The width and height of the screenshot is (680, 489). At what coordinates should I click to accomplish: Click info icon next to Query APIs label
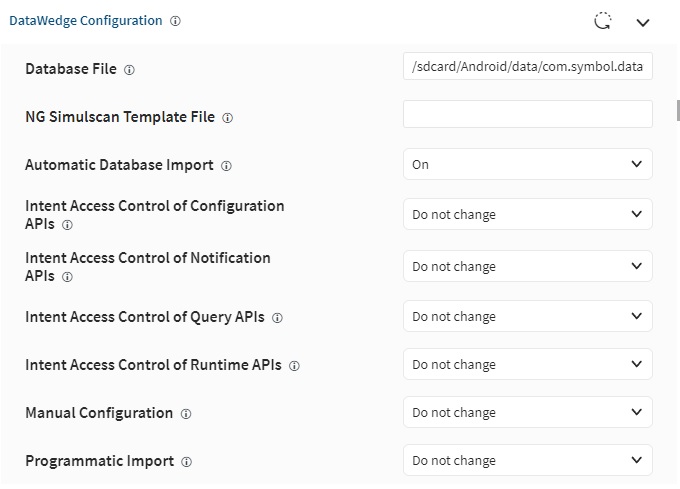pyautogui.click(x=278, y=318)
